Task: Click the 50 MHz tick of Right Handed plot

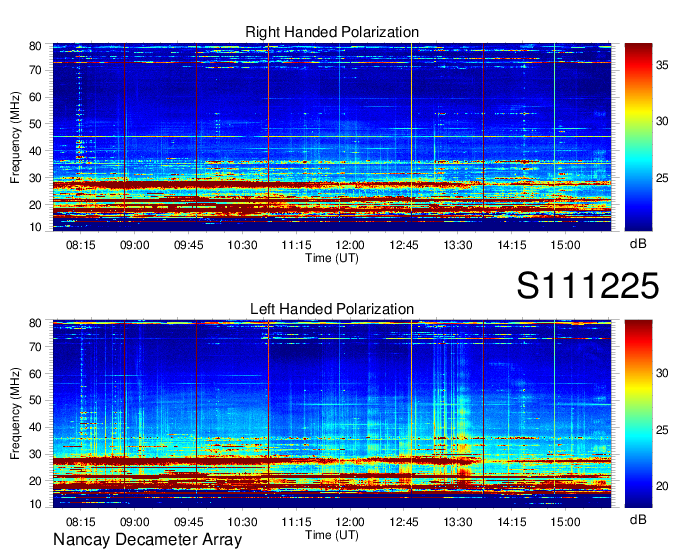Action: click(x=35, y=124)
